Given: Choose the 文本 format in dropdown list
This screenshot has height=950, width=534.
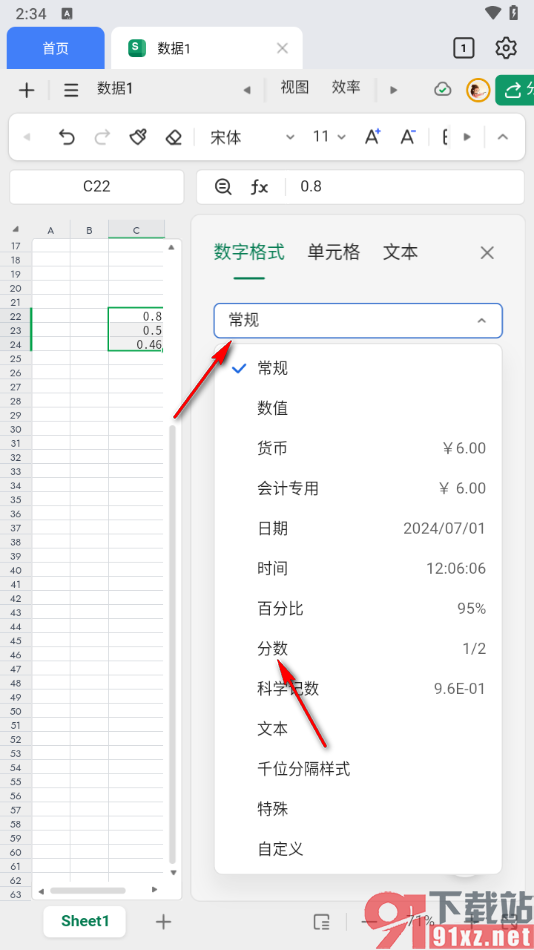Looking at the screenshot, I should click(x=358, y=729).
